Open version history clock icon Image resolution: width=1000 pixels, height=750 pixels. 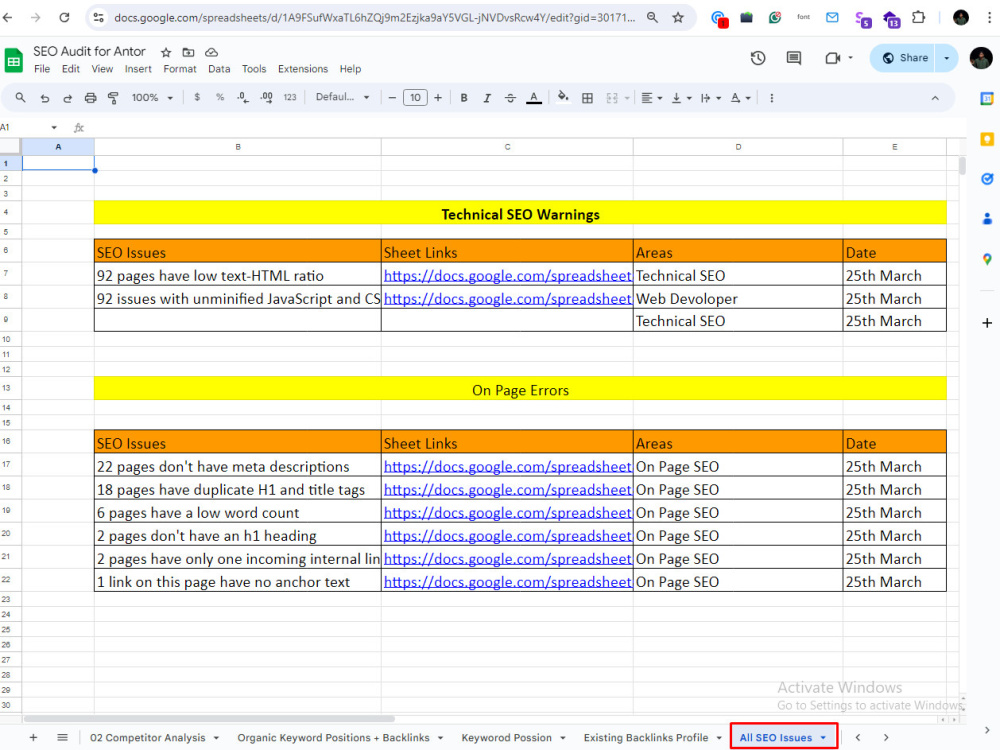(758, 58)
